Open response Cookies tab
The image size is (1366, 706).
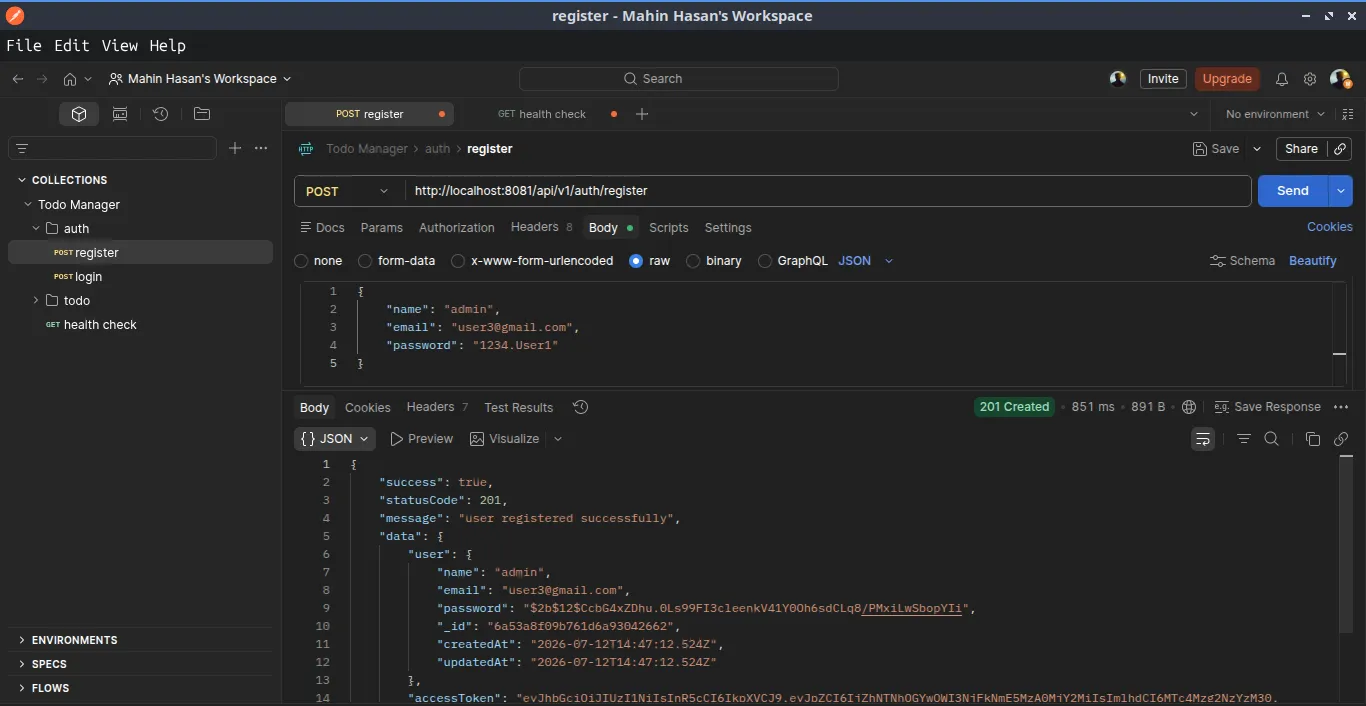pos(367,408)
